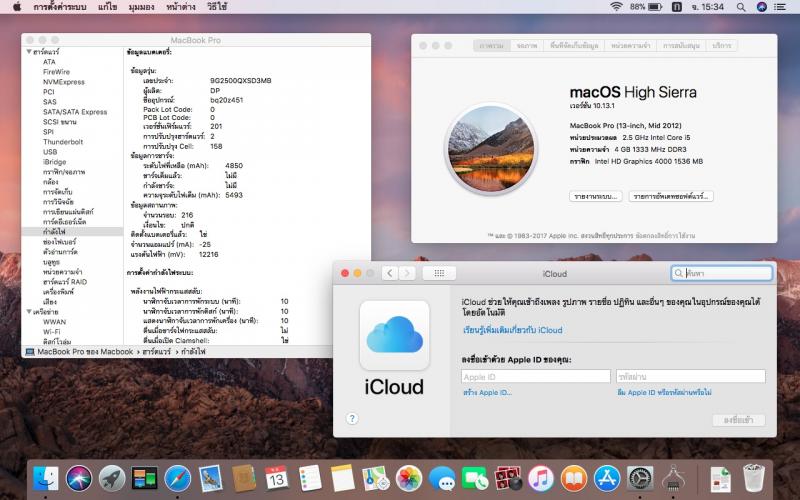Viewport: 800px width, 500px height.
Task: Show all preferences grid button in iCloud window
Action: (439, 273)
